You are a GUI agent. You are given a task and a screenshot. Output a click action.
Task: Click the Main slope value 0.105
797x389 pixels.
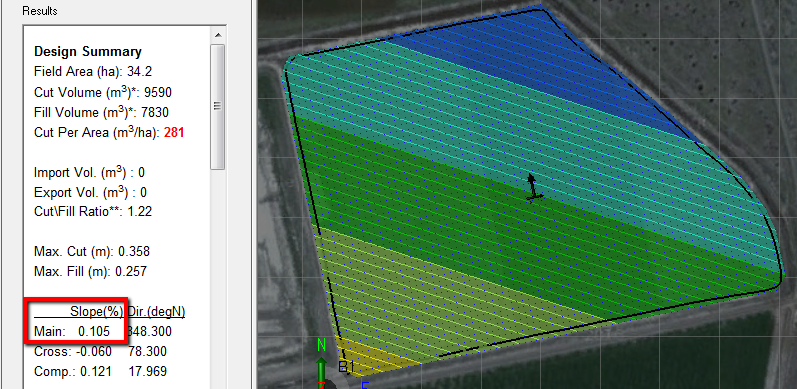(94, 332)
